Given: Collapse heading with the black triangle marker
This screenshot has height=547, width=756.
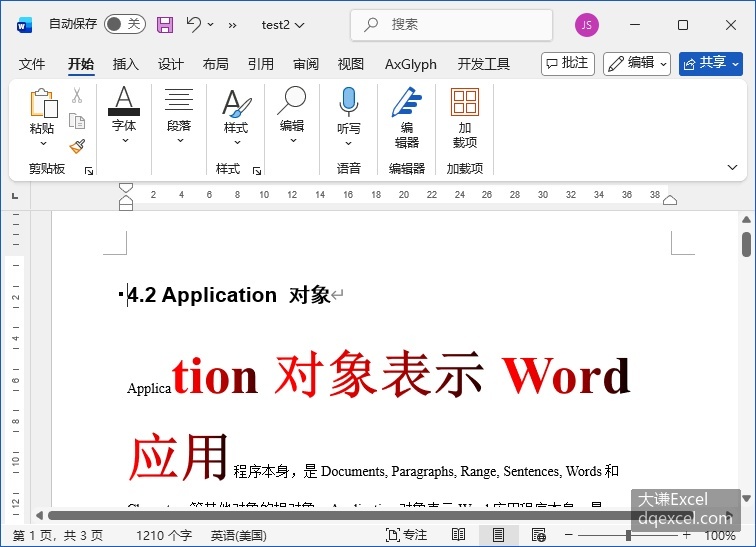Looking at the screenshot, I should point(121,293).
